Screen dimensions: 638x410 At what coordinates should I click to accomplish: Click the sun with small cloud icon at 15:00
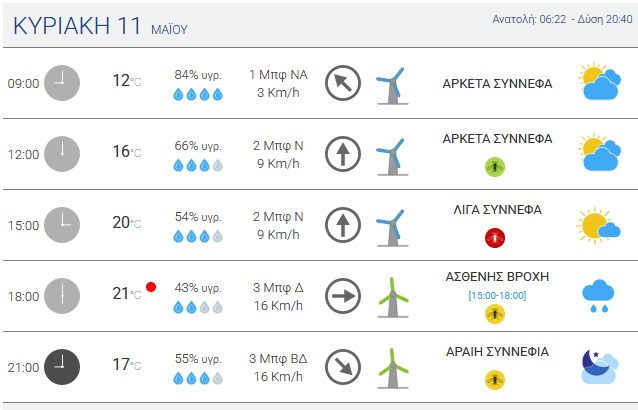point(598,225)
